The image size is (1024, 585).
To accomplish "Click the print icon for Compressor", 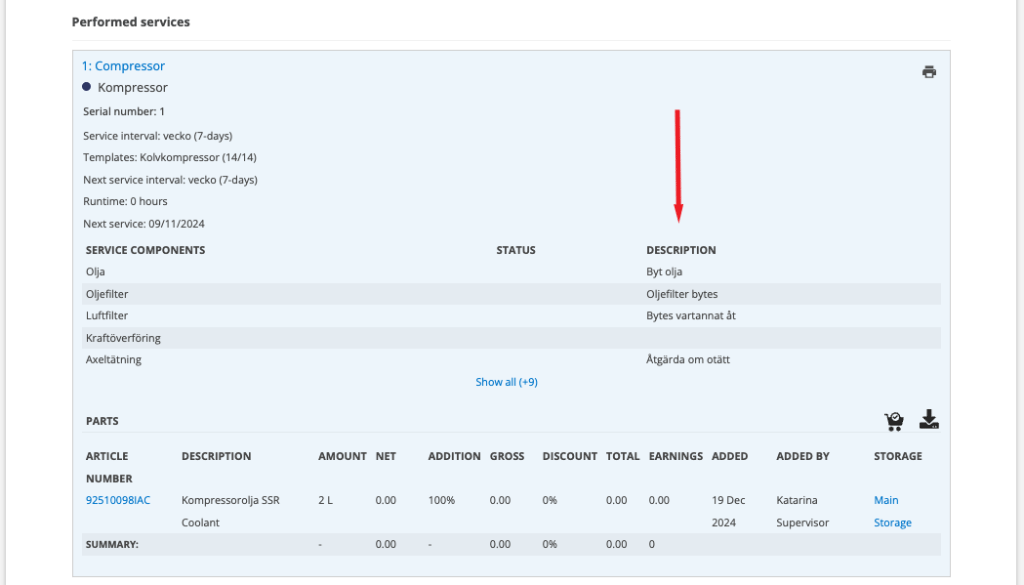I will [x=929, y=72].
